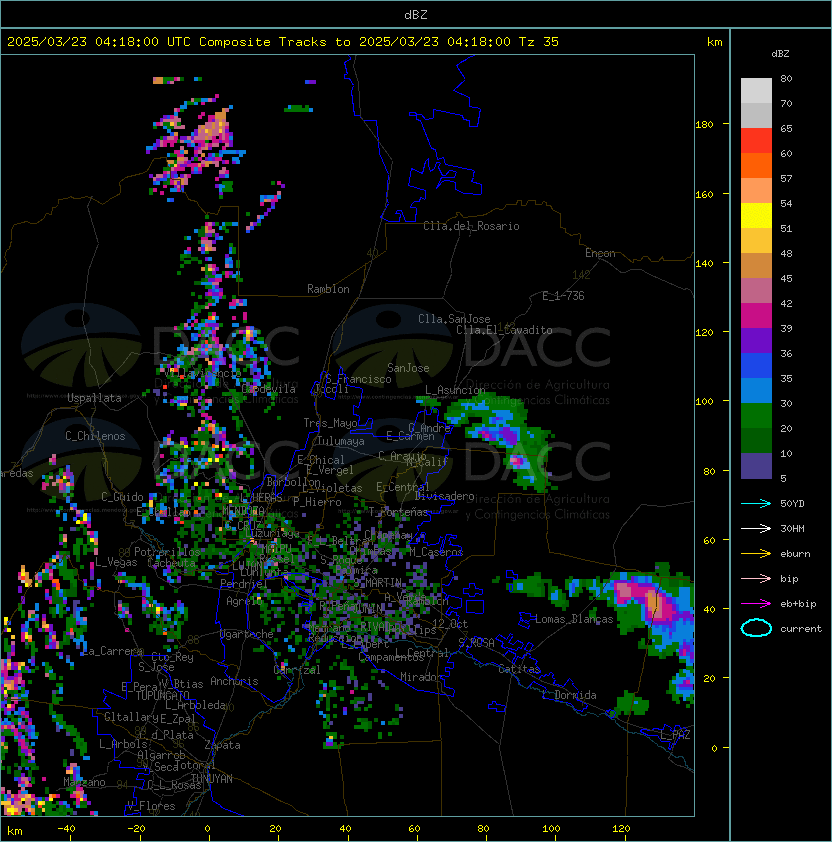Click the 'Clla.del_Rosario' map label

(471, 226)
